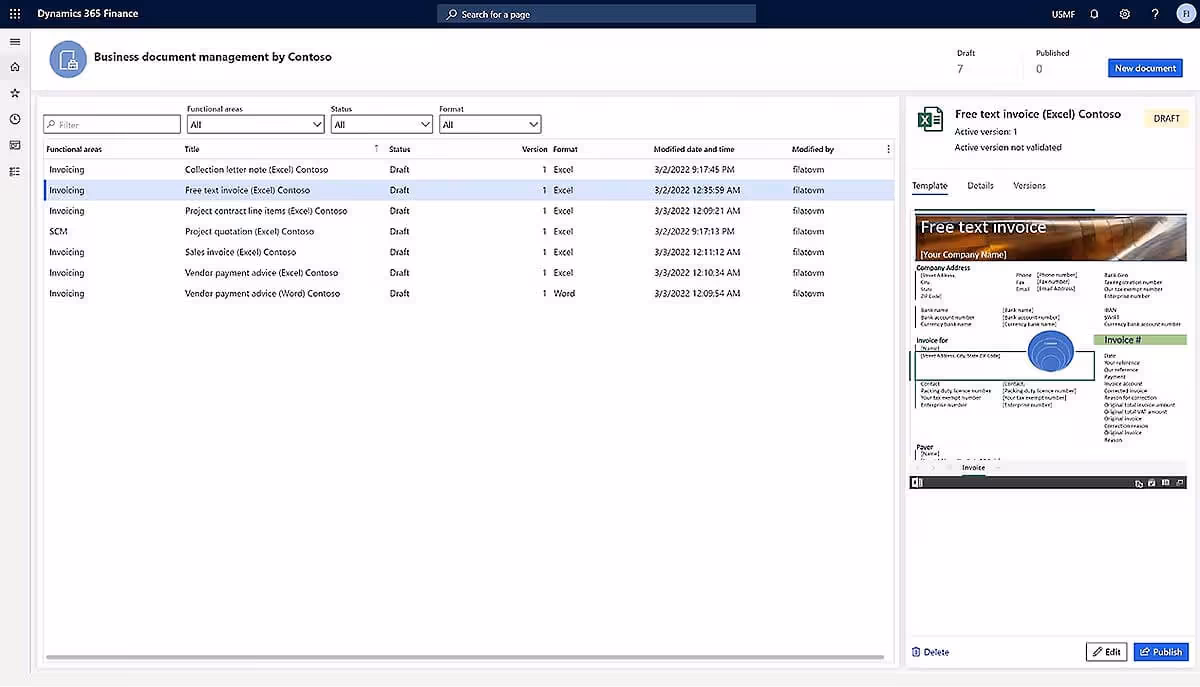The height and width of the screenshot is (687, 1200).
Task: Open notifications via the bell icon
Action: pyautogui.click(x=1092, y=14)
